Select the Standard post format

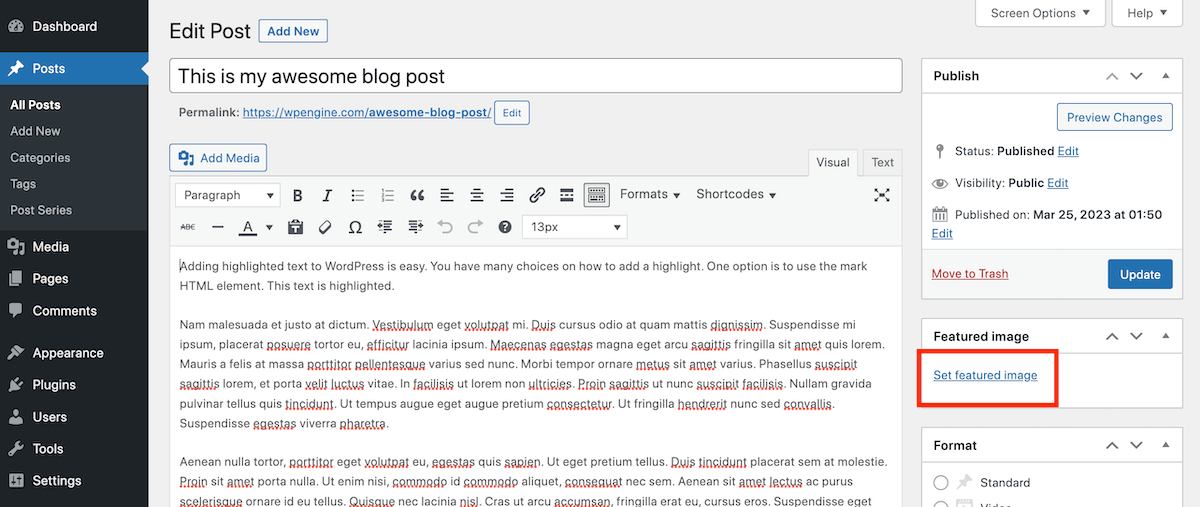coord(941,482)
